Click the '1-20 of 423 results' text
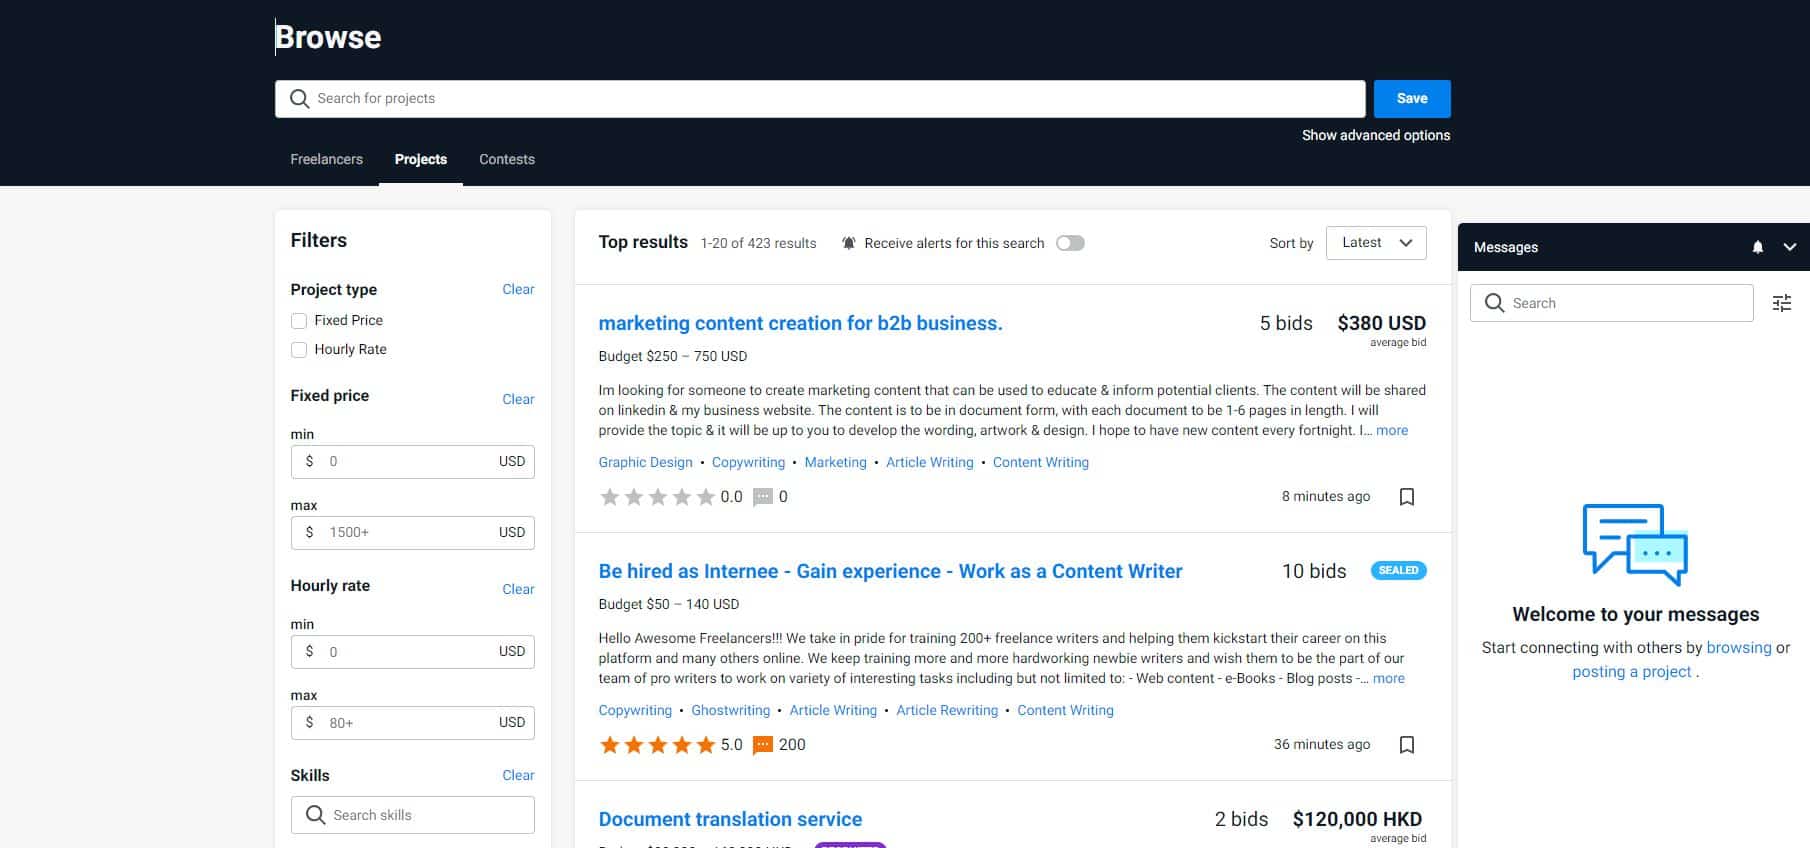This screenshot has height=848, width=1810. click(758, 243)
